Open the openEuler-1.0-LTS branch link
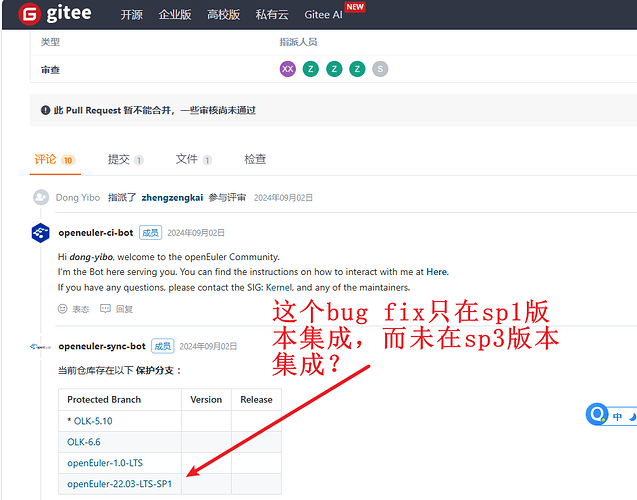Viewport: 637px width, 500px height. [x=105, y=463]
